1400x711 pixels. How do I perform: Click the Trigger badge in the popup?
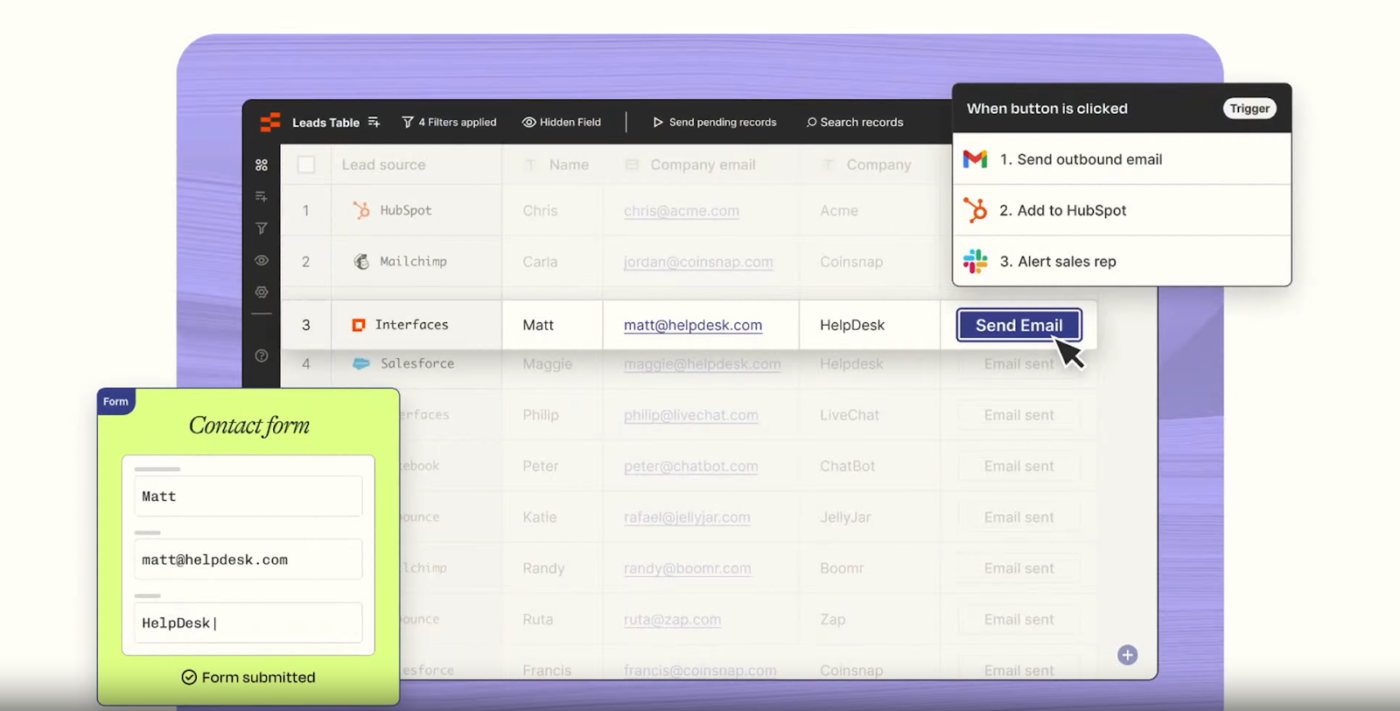[1250, 108]
